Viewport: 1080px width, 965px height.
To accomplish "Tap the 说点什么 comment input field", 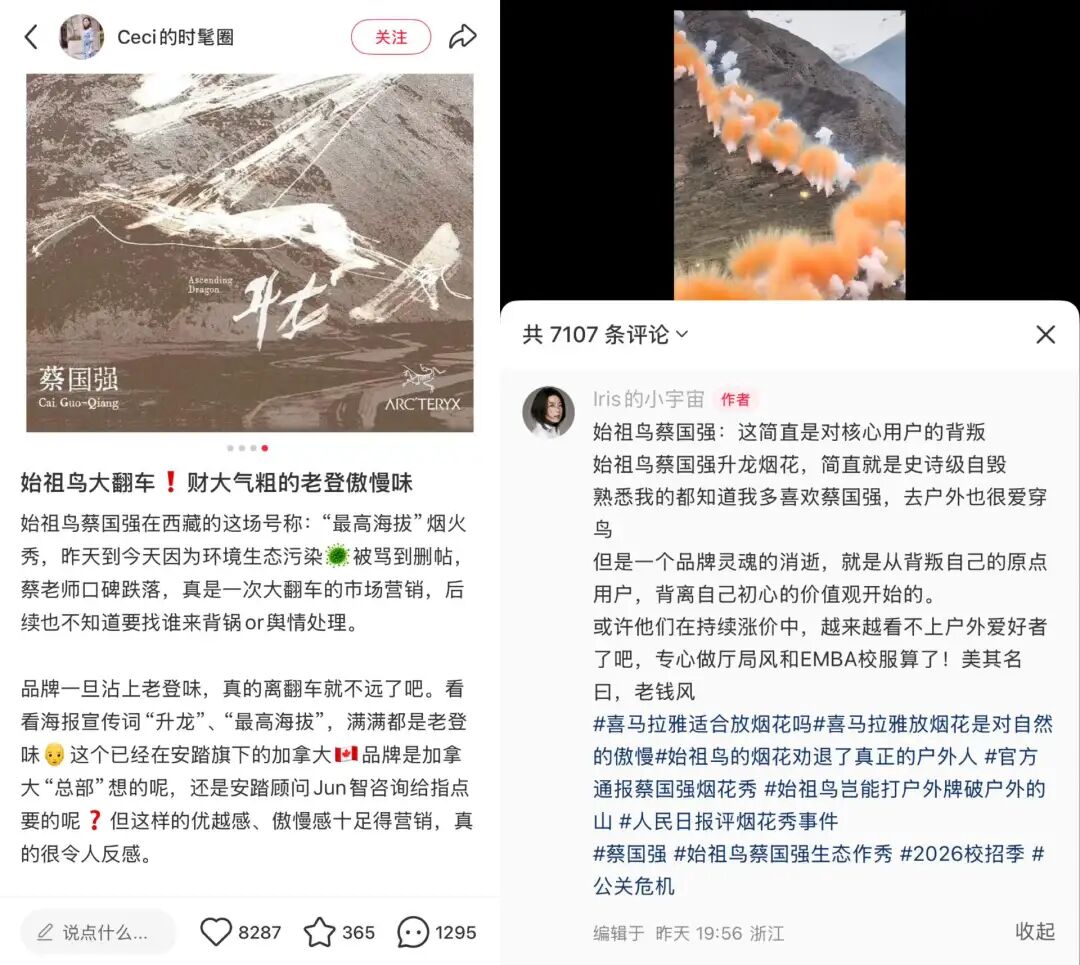I will click(98, 933).
